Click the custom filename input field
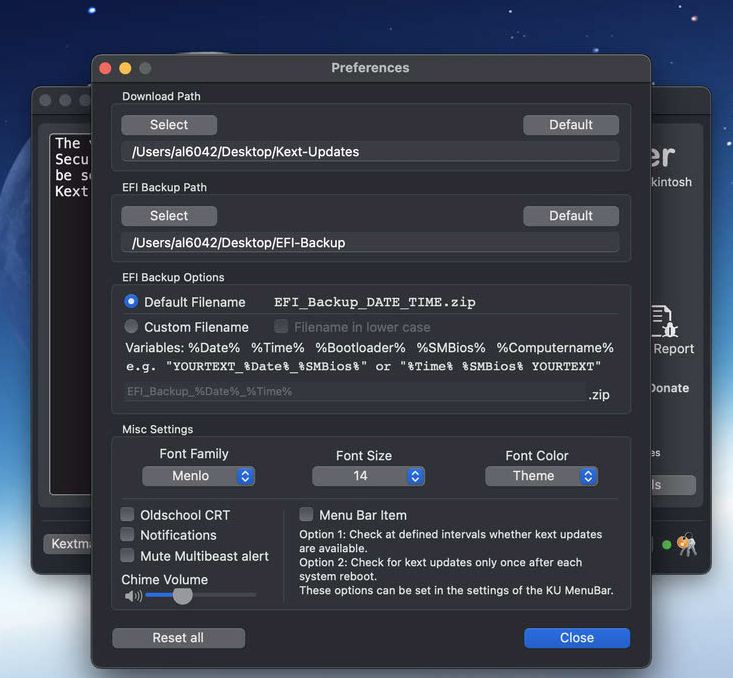The height and width of the screenshot is (678, 733). (354, 392)
